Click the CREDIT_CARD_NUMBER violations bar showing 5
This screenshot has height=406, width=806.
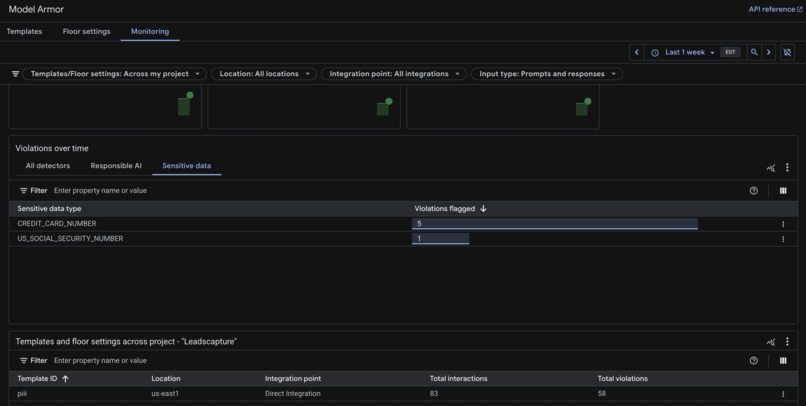555,224
